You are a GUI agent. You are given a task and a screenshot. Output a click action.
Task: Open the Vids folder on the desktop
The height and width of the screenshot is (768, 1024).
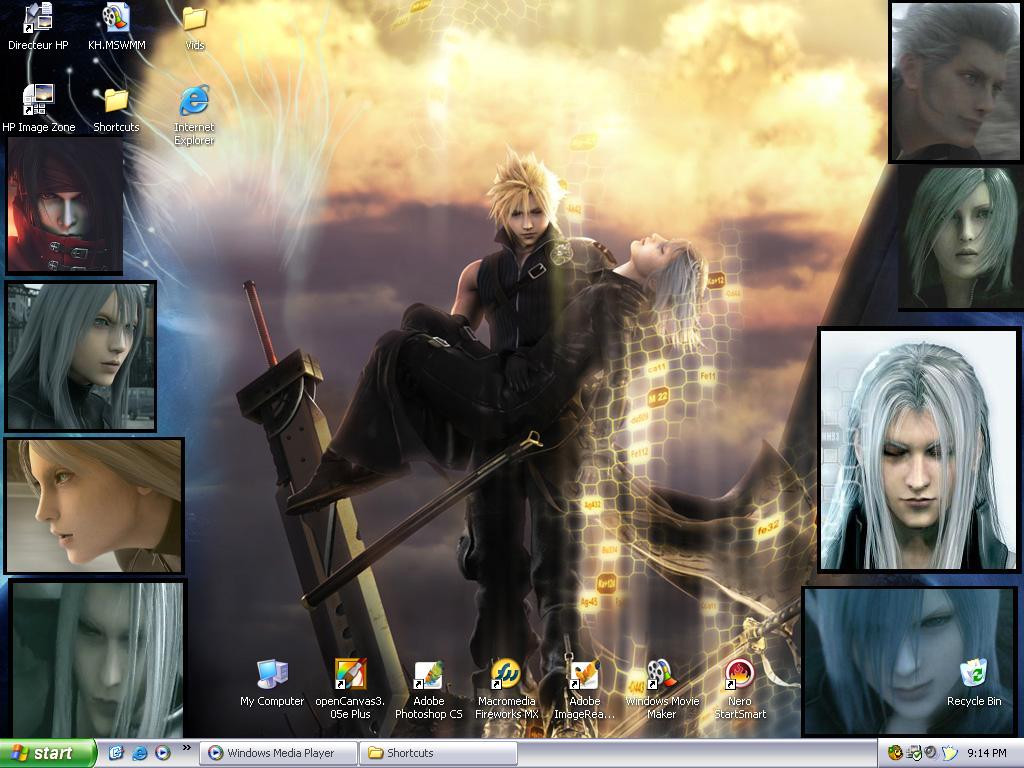195,28
